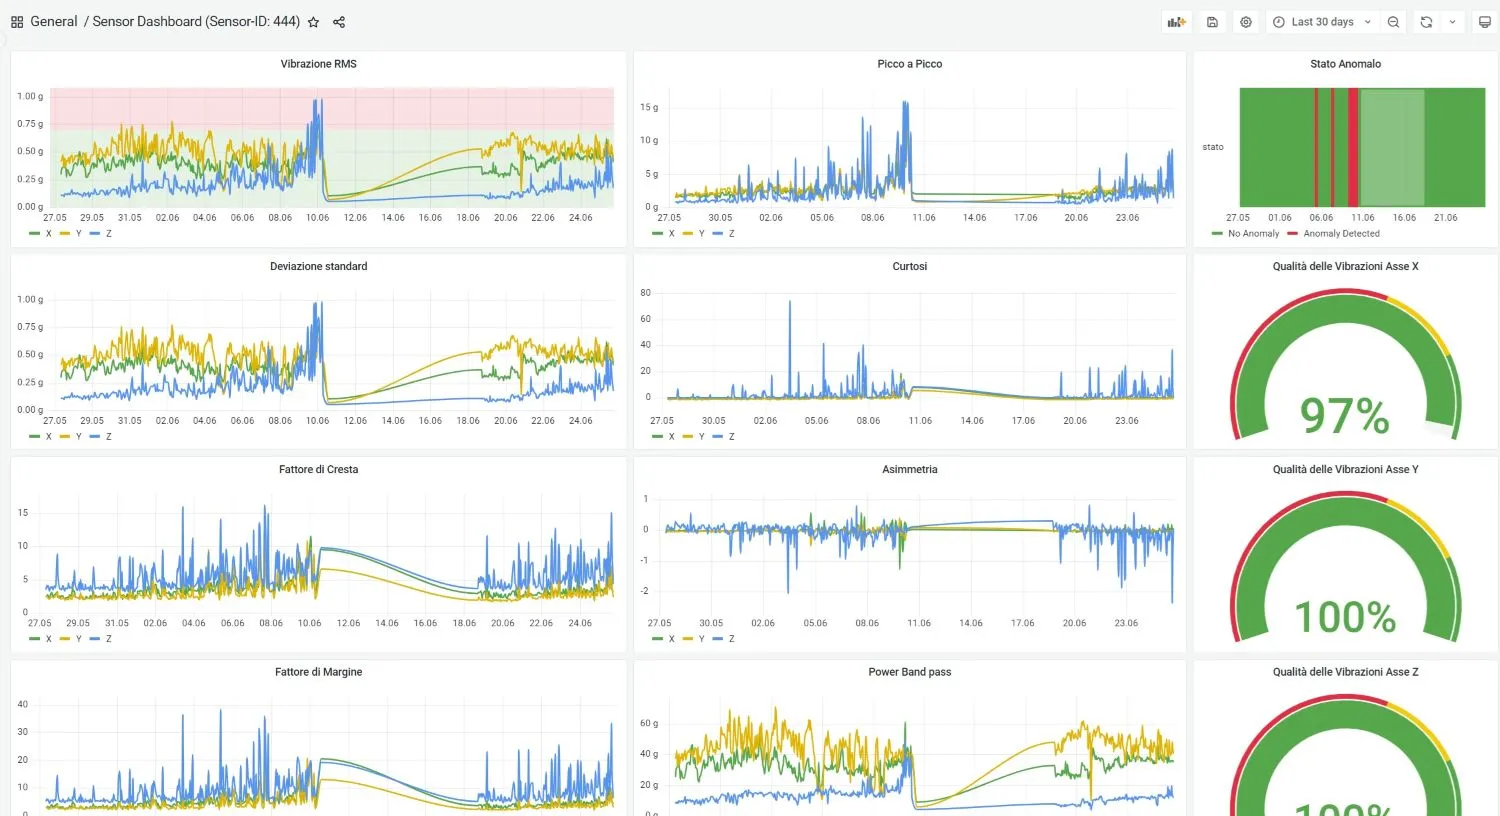Open the Last 30 days time picker
This screenshot has width=1500, height=816.
point(1322,22)
